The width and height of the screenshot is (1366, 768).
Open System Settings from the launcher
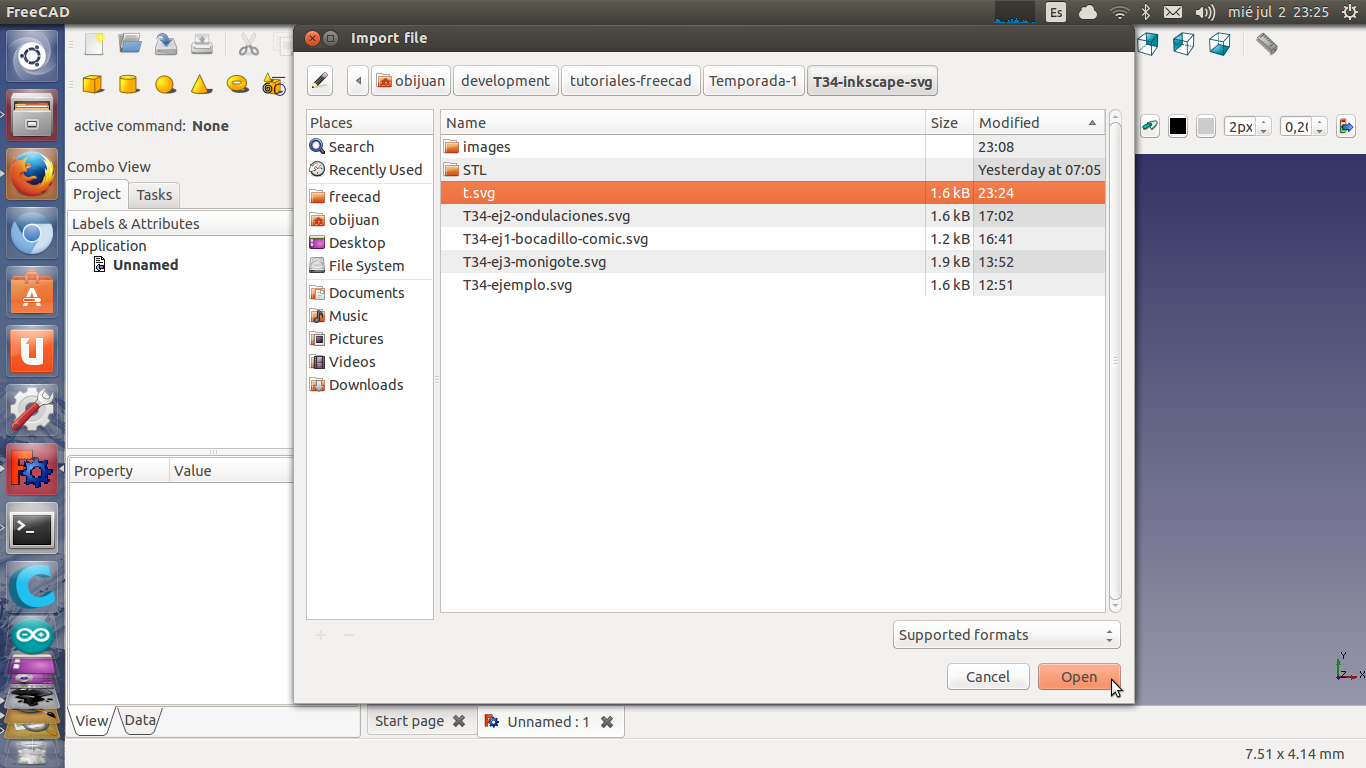coord(32,410)
